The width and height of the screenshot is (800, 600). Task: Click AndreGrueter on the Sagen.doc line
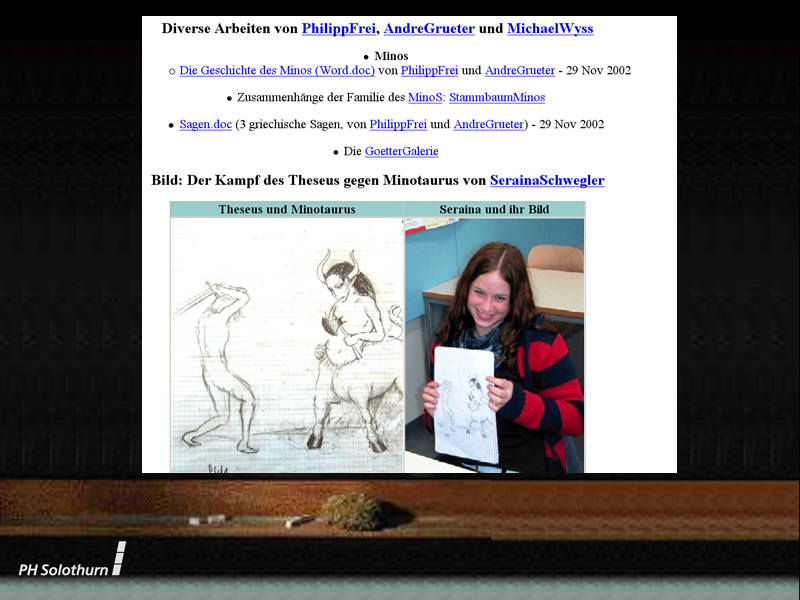488,125
